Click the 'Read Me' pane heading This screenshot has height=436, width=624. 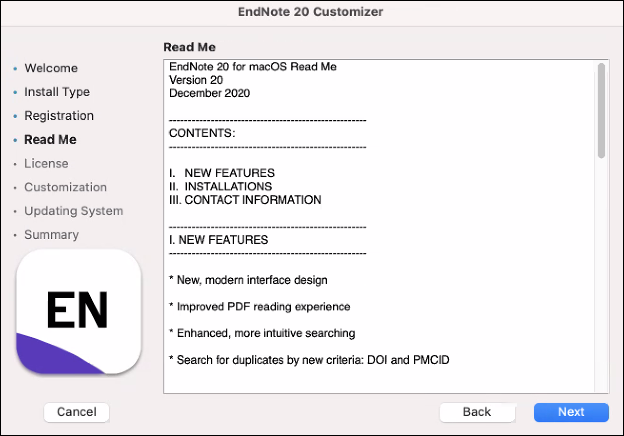point(189,47)
